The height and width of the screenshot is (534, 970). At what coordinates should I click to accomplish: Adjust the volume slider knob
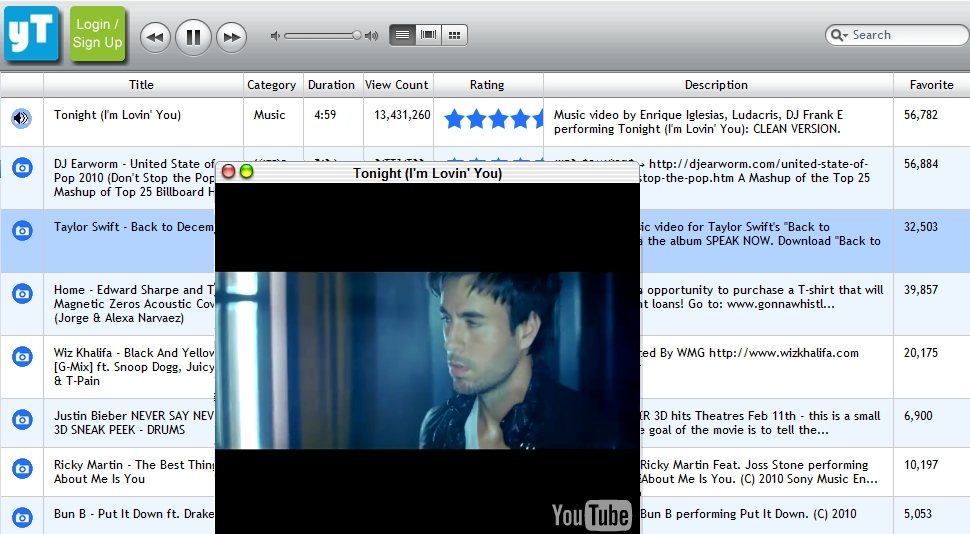(357, 35)
